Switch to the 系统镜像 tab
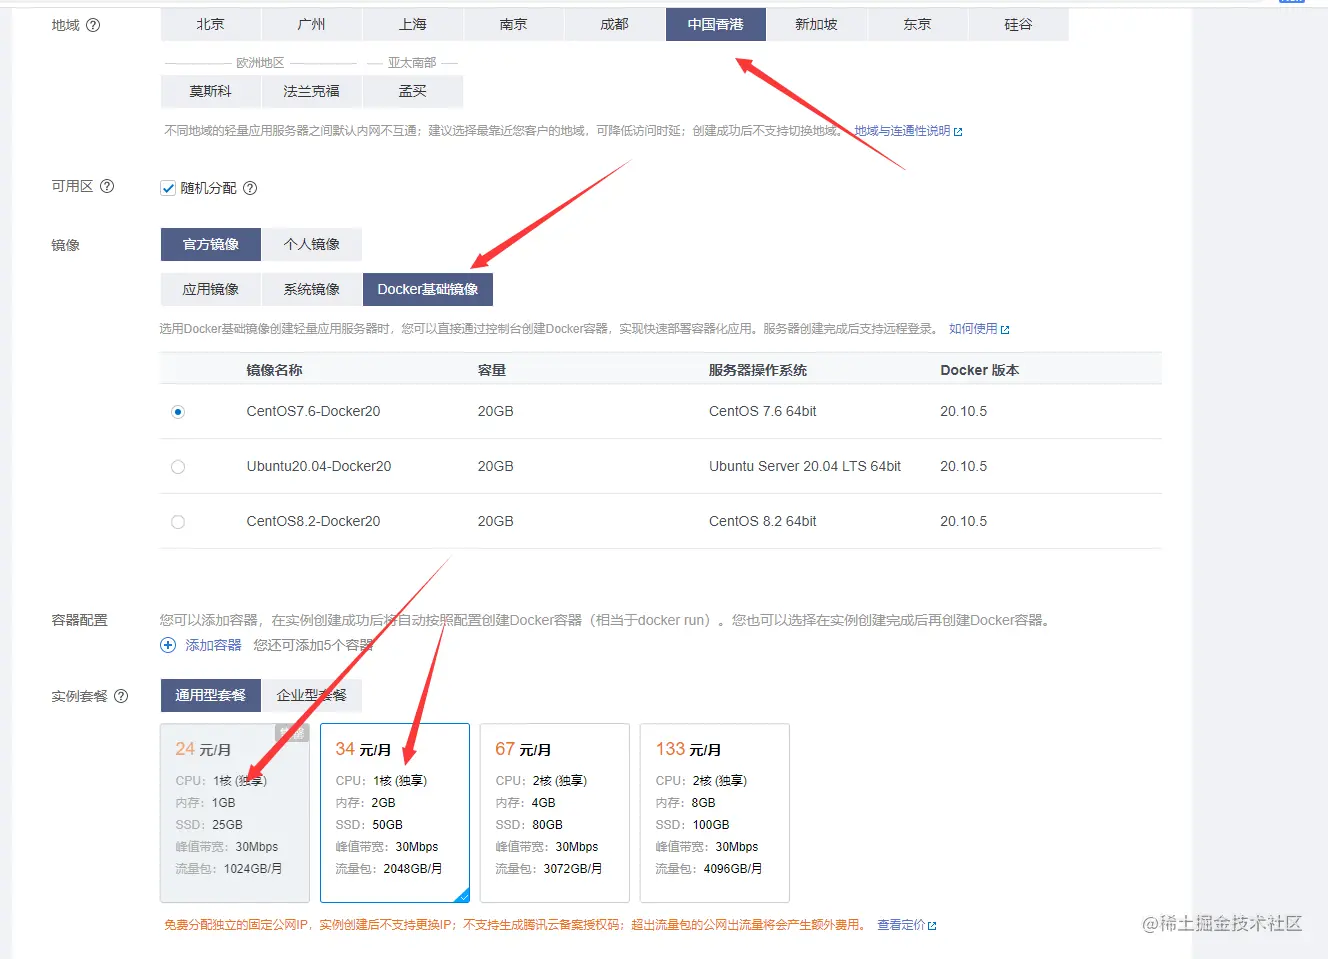 pyautogui.click(x=310, y=289)
